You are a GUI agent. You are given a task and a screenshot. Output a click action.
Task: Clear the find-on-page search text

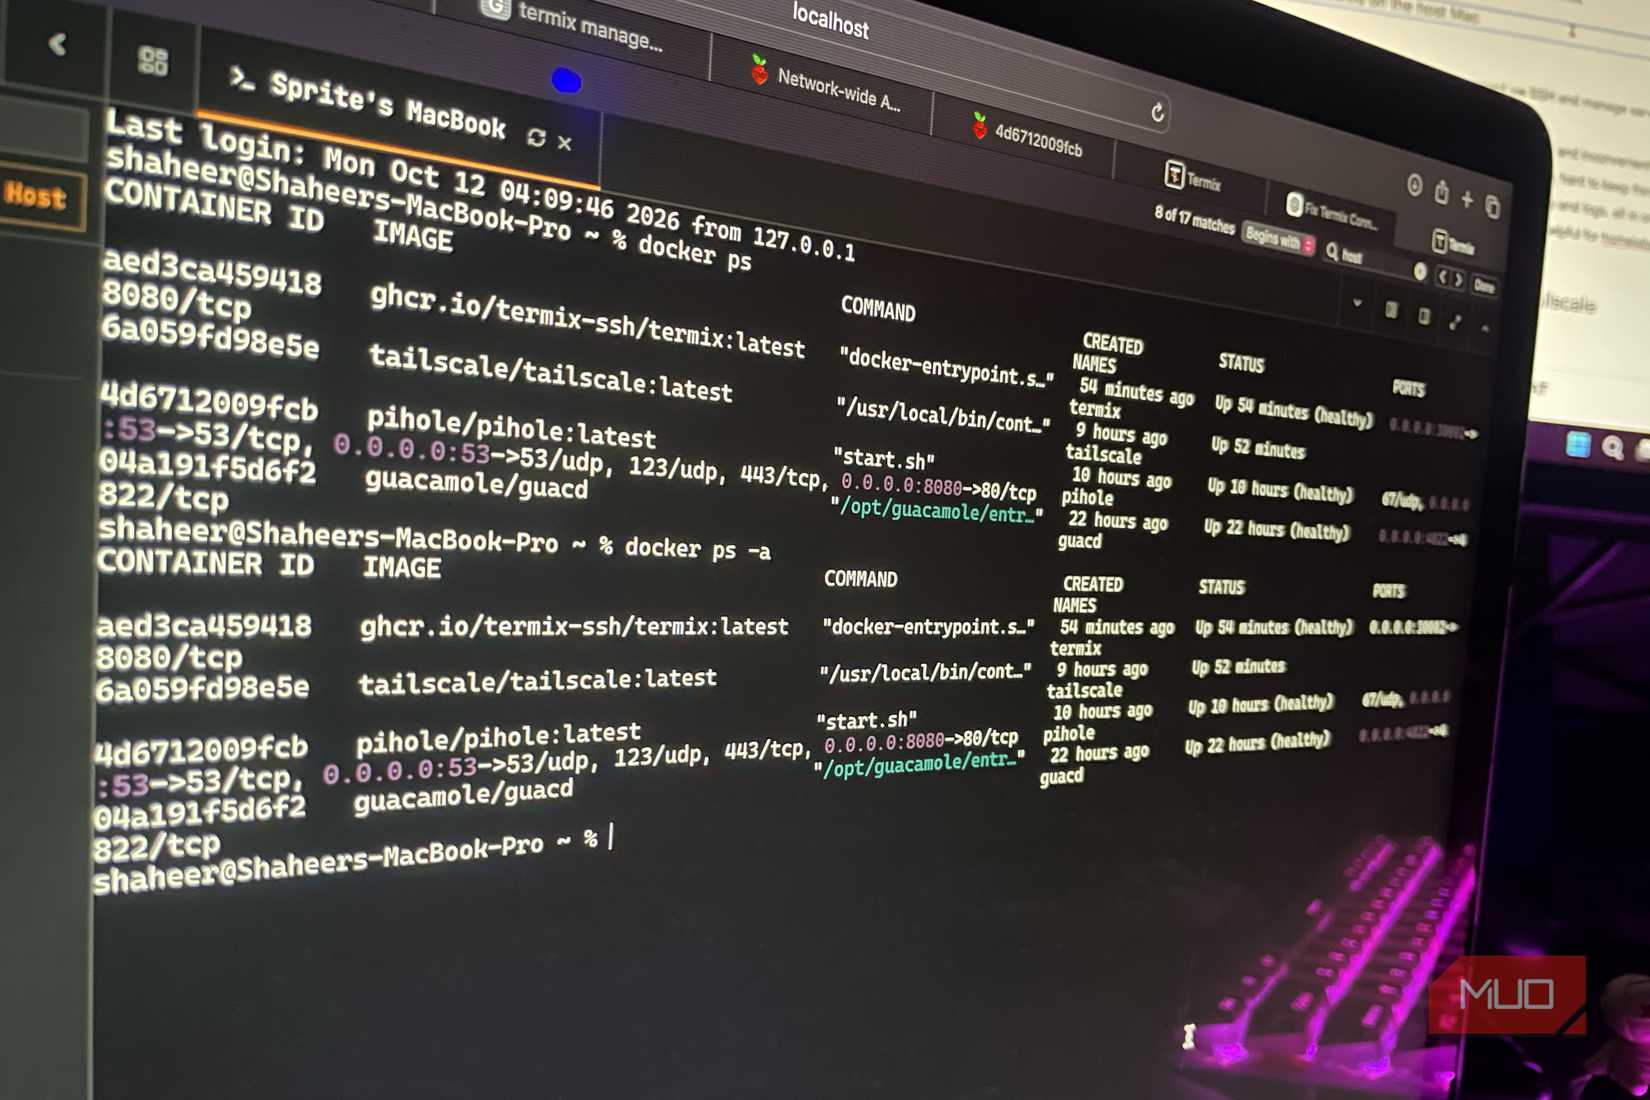(1419, 271)
